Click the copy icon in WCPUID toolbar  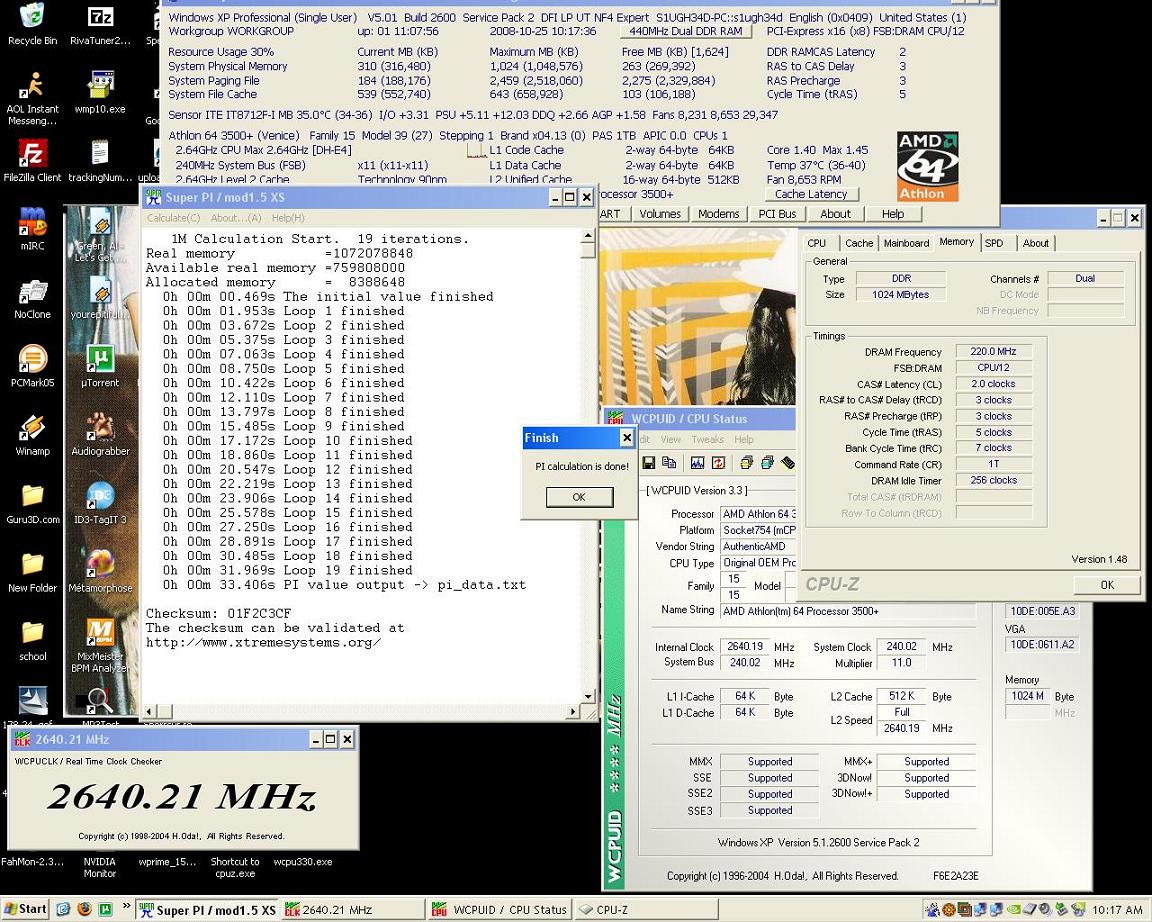point(669,462)
